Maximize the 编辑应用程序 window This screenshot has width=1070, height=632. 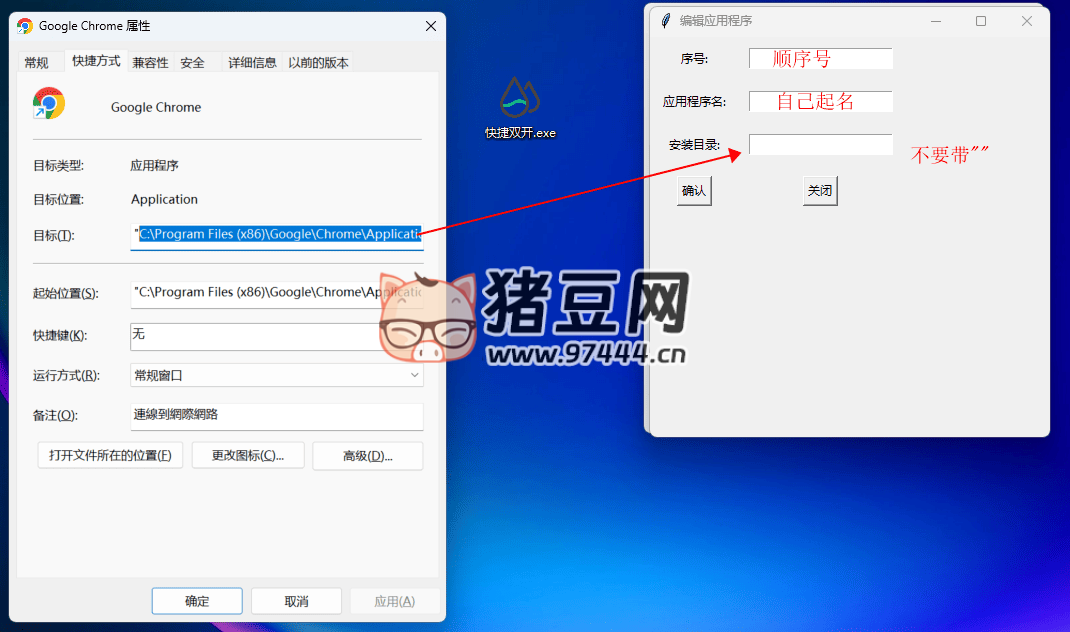pos(981,21)
